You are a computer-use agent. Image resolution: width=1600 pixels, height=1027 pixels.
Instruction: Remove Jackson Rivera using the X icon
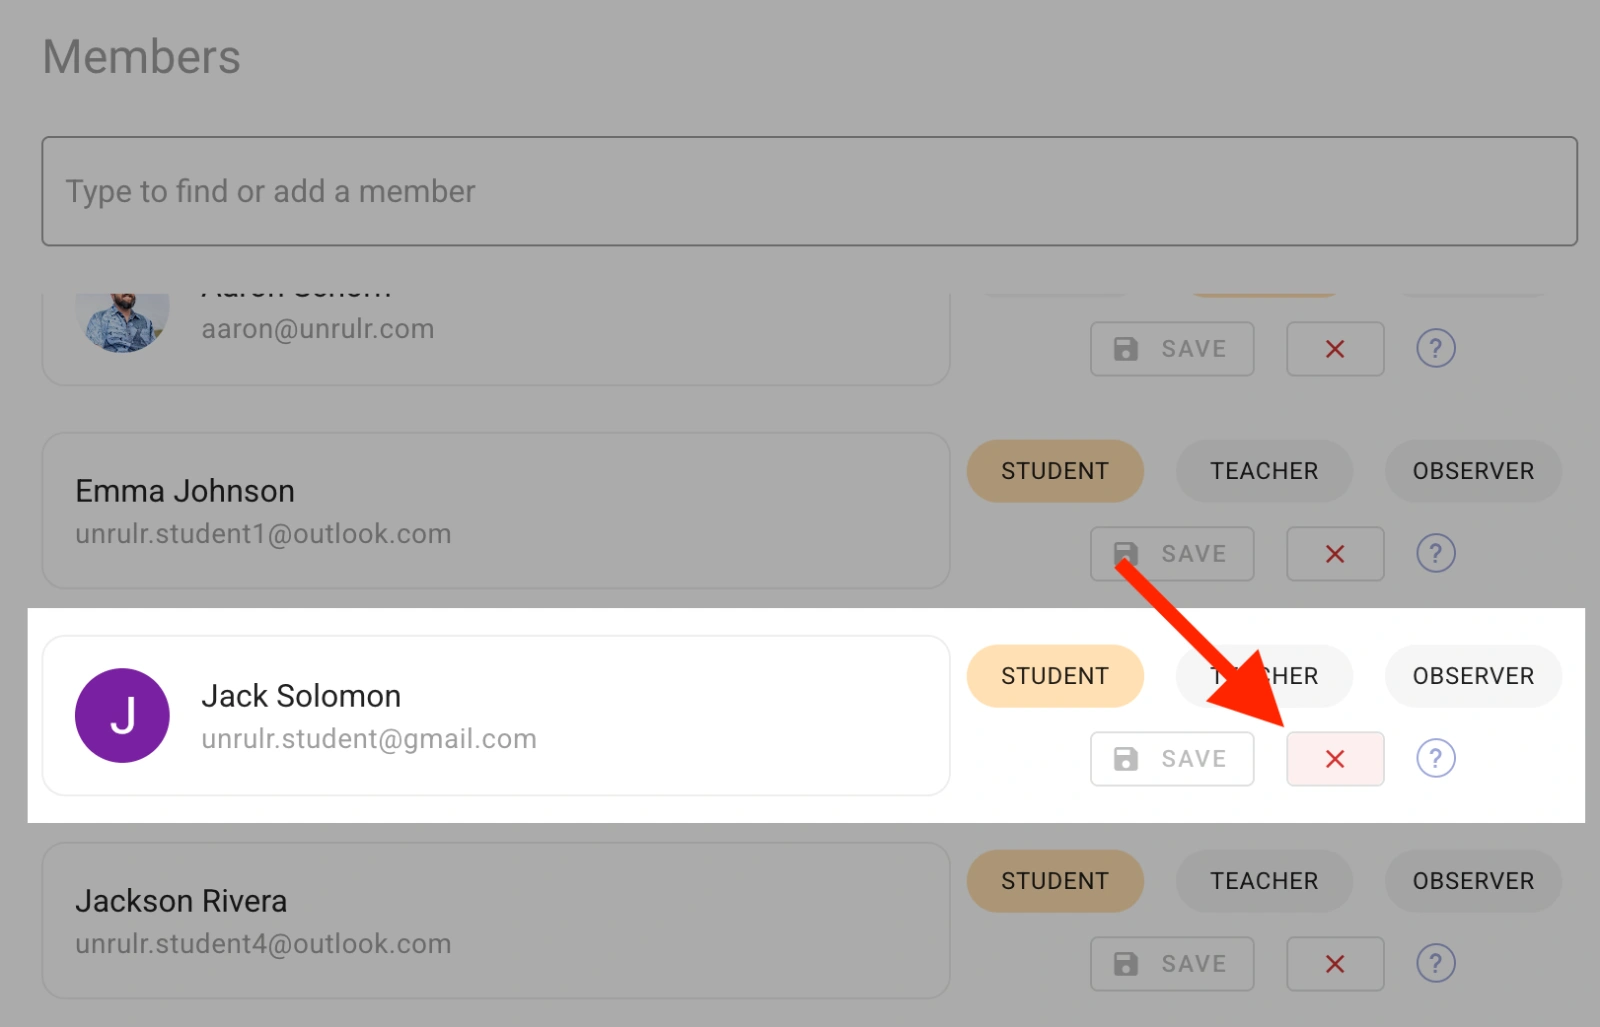1334,964
